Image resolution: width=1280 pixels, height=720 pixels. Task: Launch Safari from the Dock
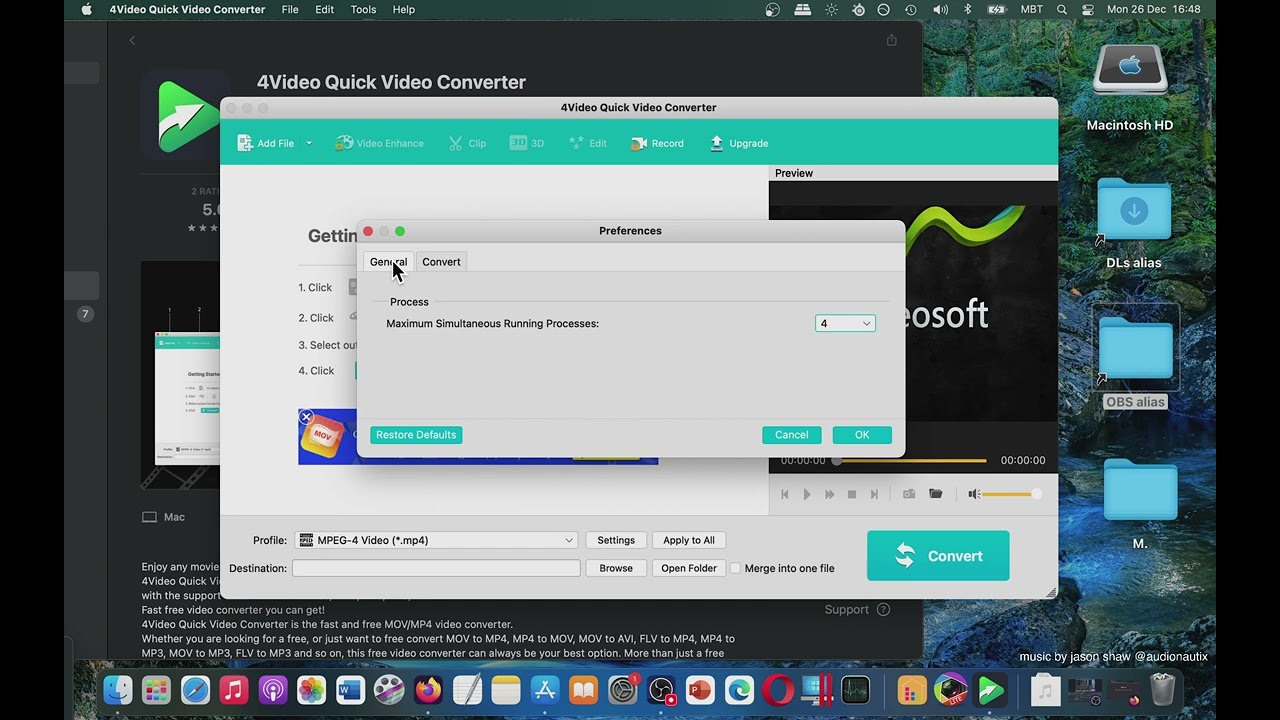pos(195,690)
